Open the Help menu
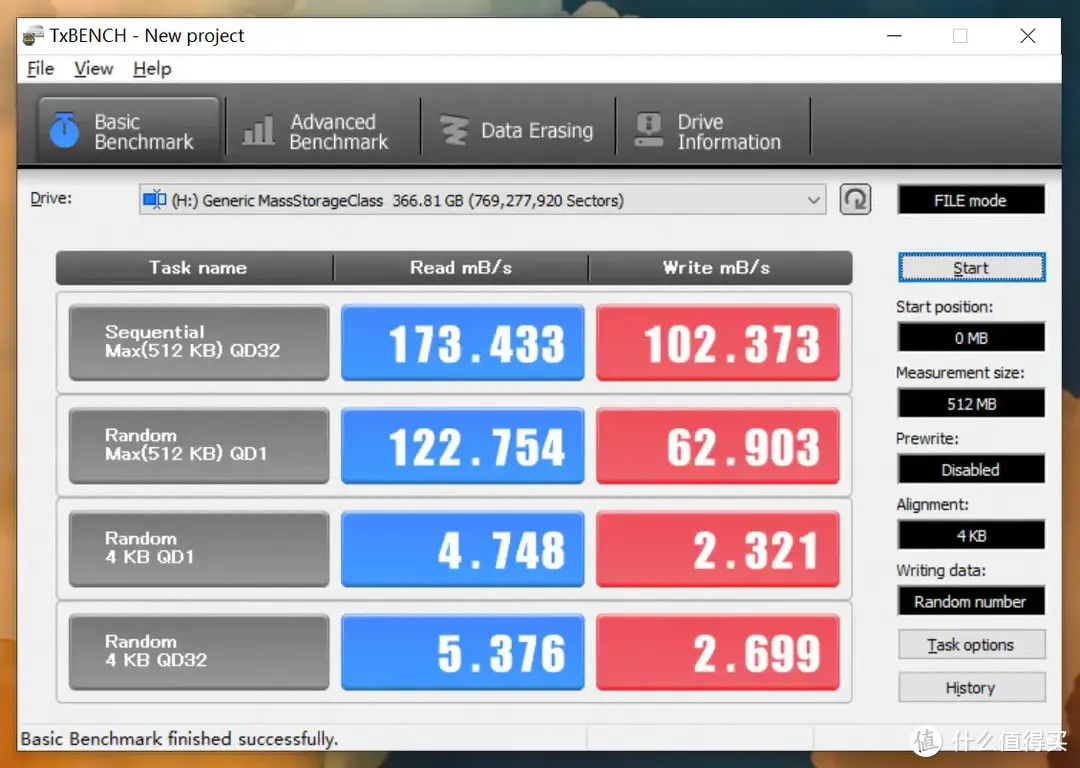This screenshot has width=1080, height=768. tap(152, 69)
